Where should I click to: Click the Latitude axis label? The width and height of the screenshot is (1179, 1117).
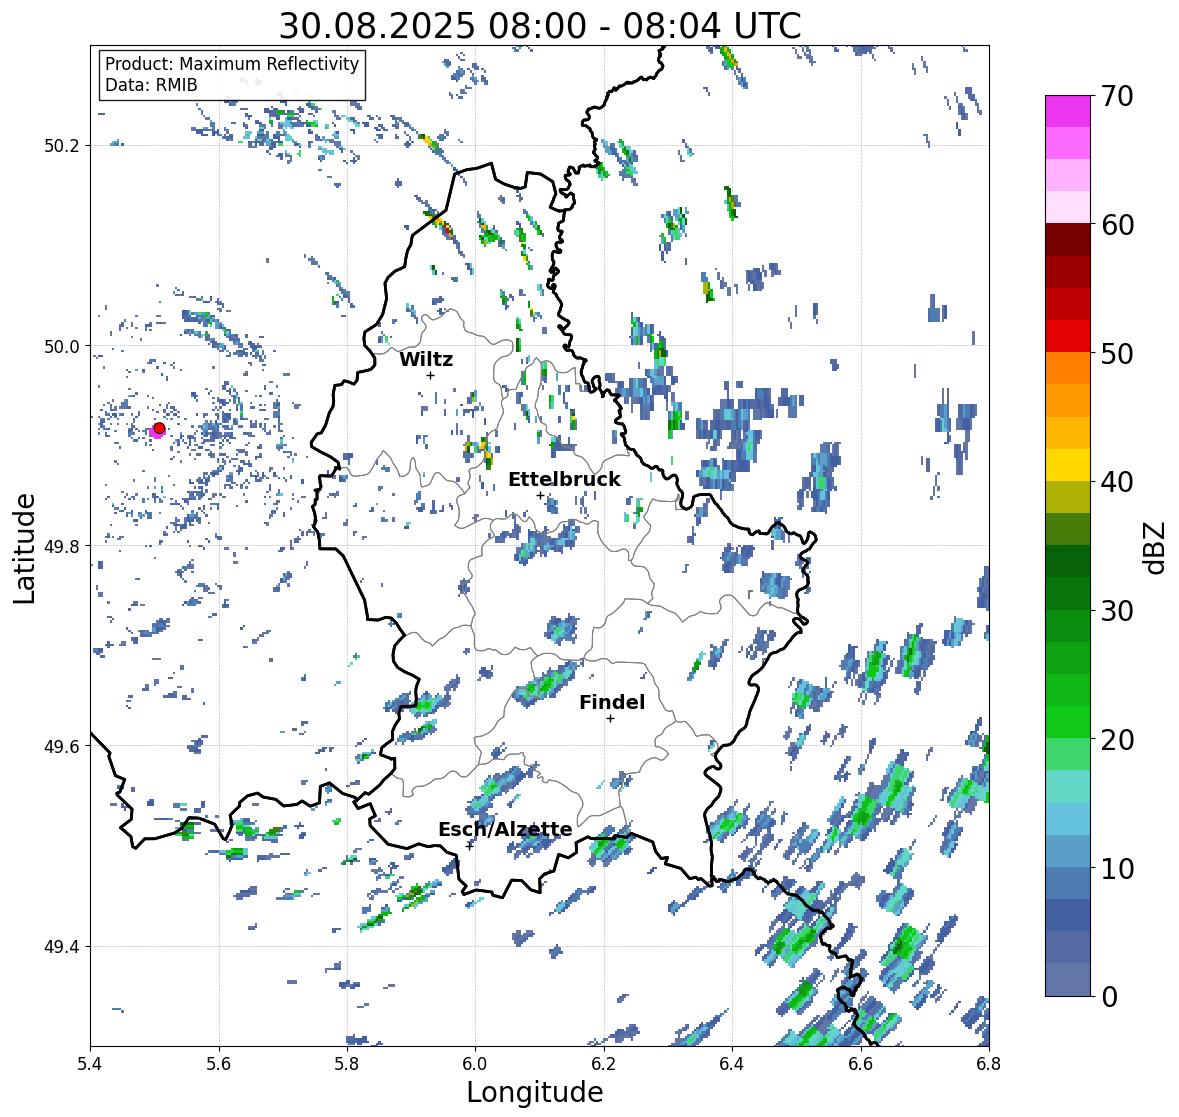coord(25,548)
